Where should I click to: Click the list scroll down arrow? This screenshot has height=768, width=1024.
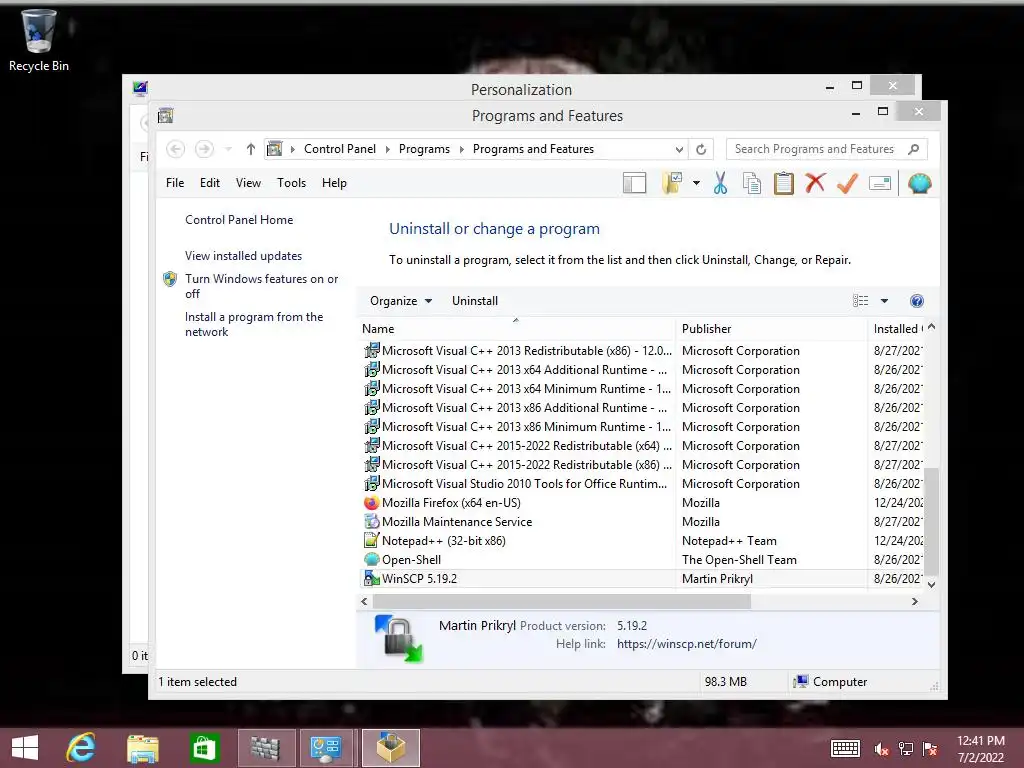click(932, 585)
